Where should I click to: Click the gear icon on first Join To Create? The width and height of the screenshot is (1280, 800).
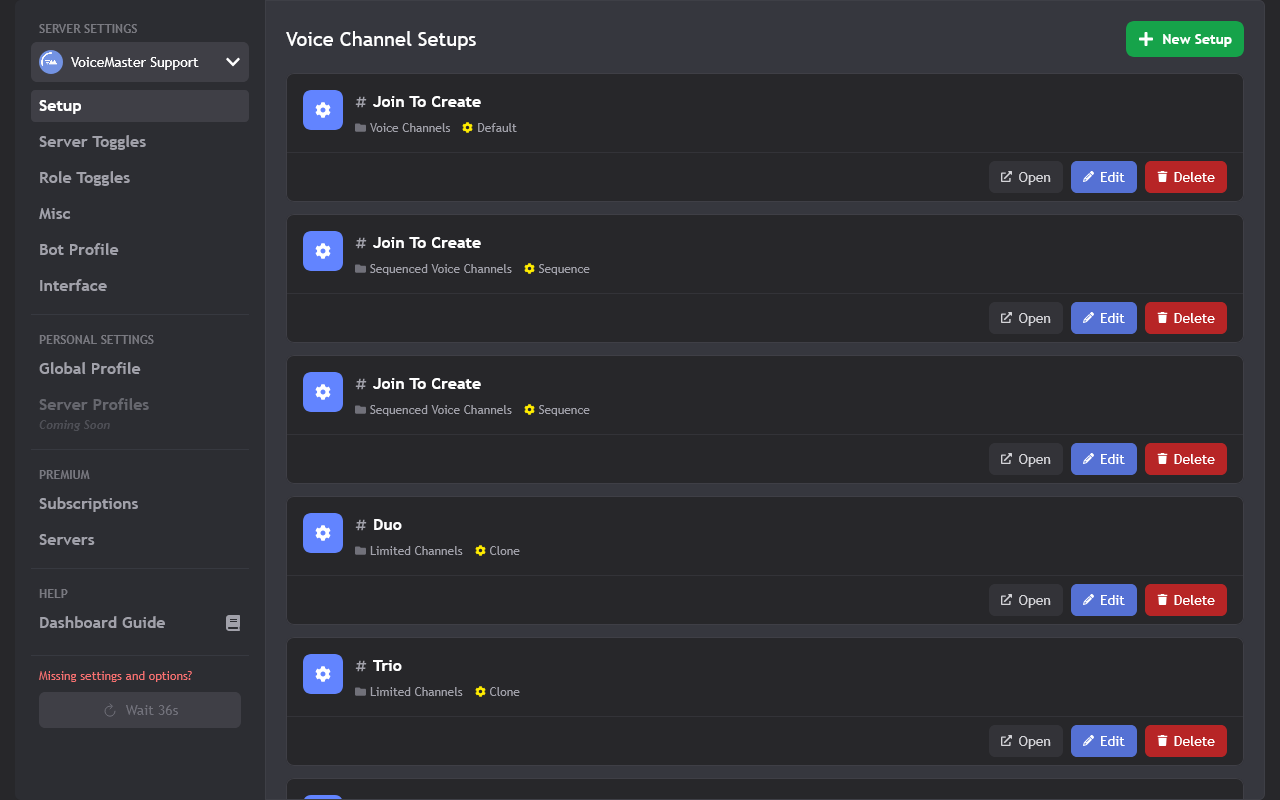(323, 110)
